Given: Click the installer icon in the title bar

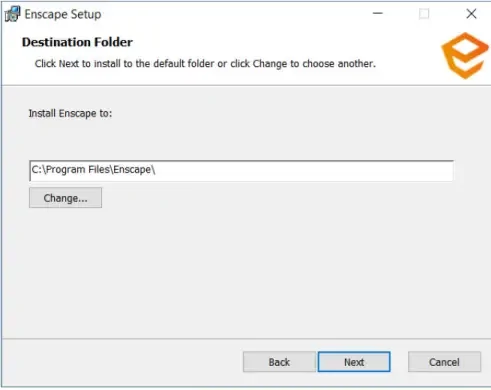Looking at the screenshot, I should tap(12, 14).
